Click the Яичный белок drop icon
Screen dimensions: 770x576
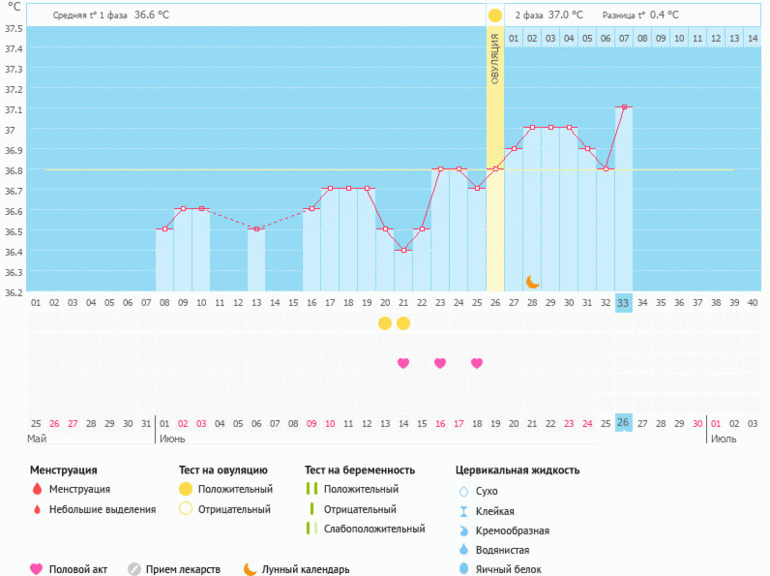click(462, 569)
